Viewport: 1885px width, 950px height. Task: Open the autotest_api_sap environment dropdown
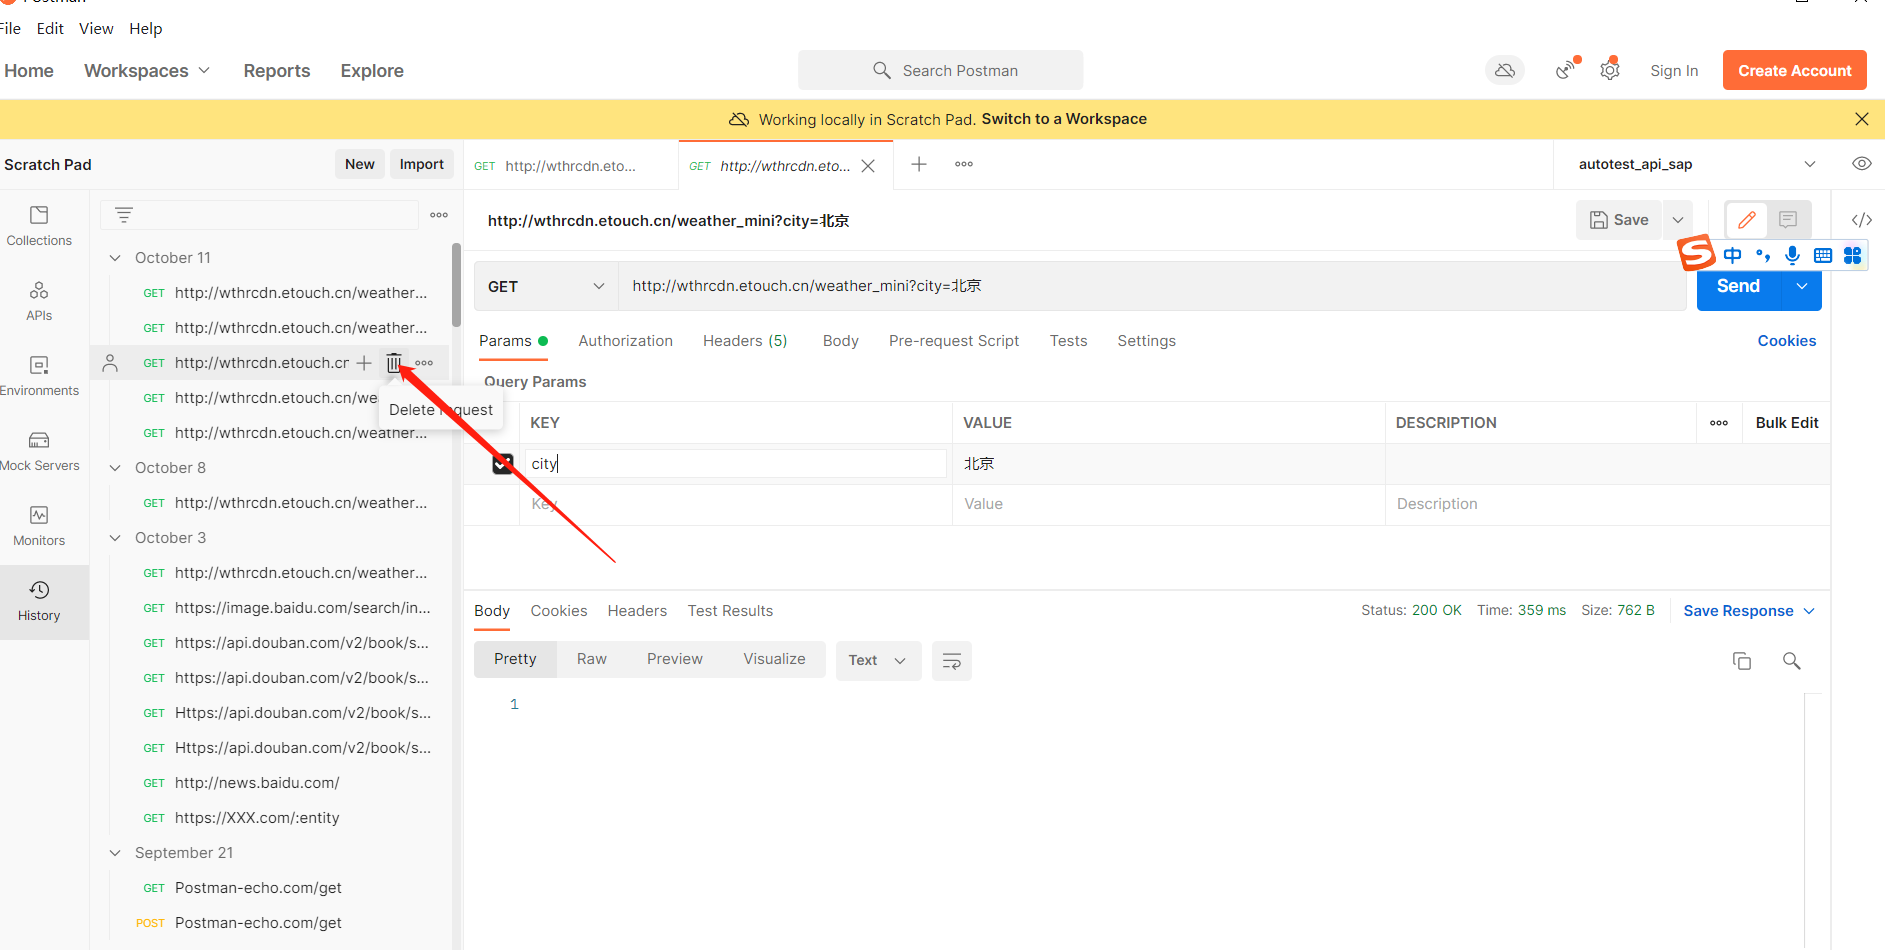click(x=1696, y=164)
